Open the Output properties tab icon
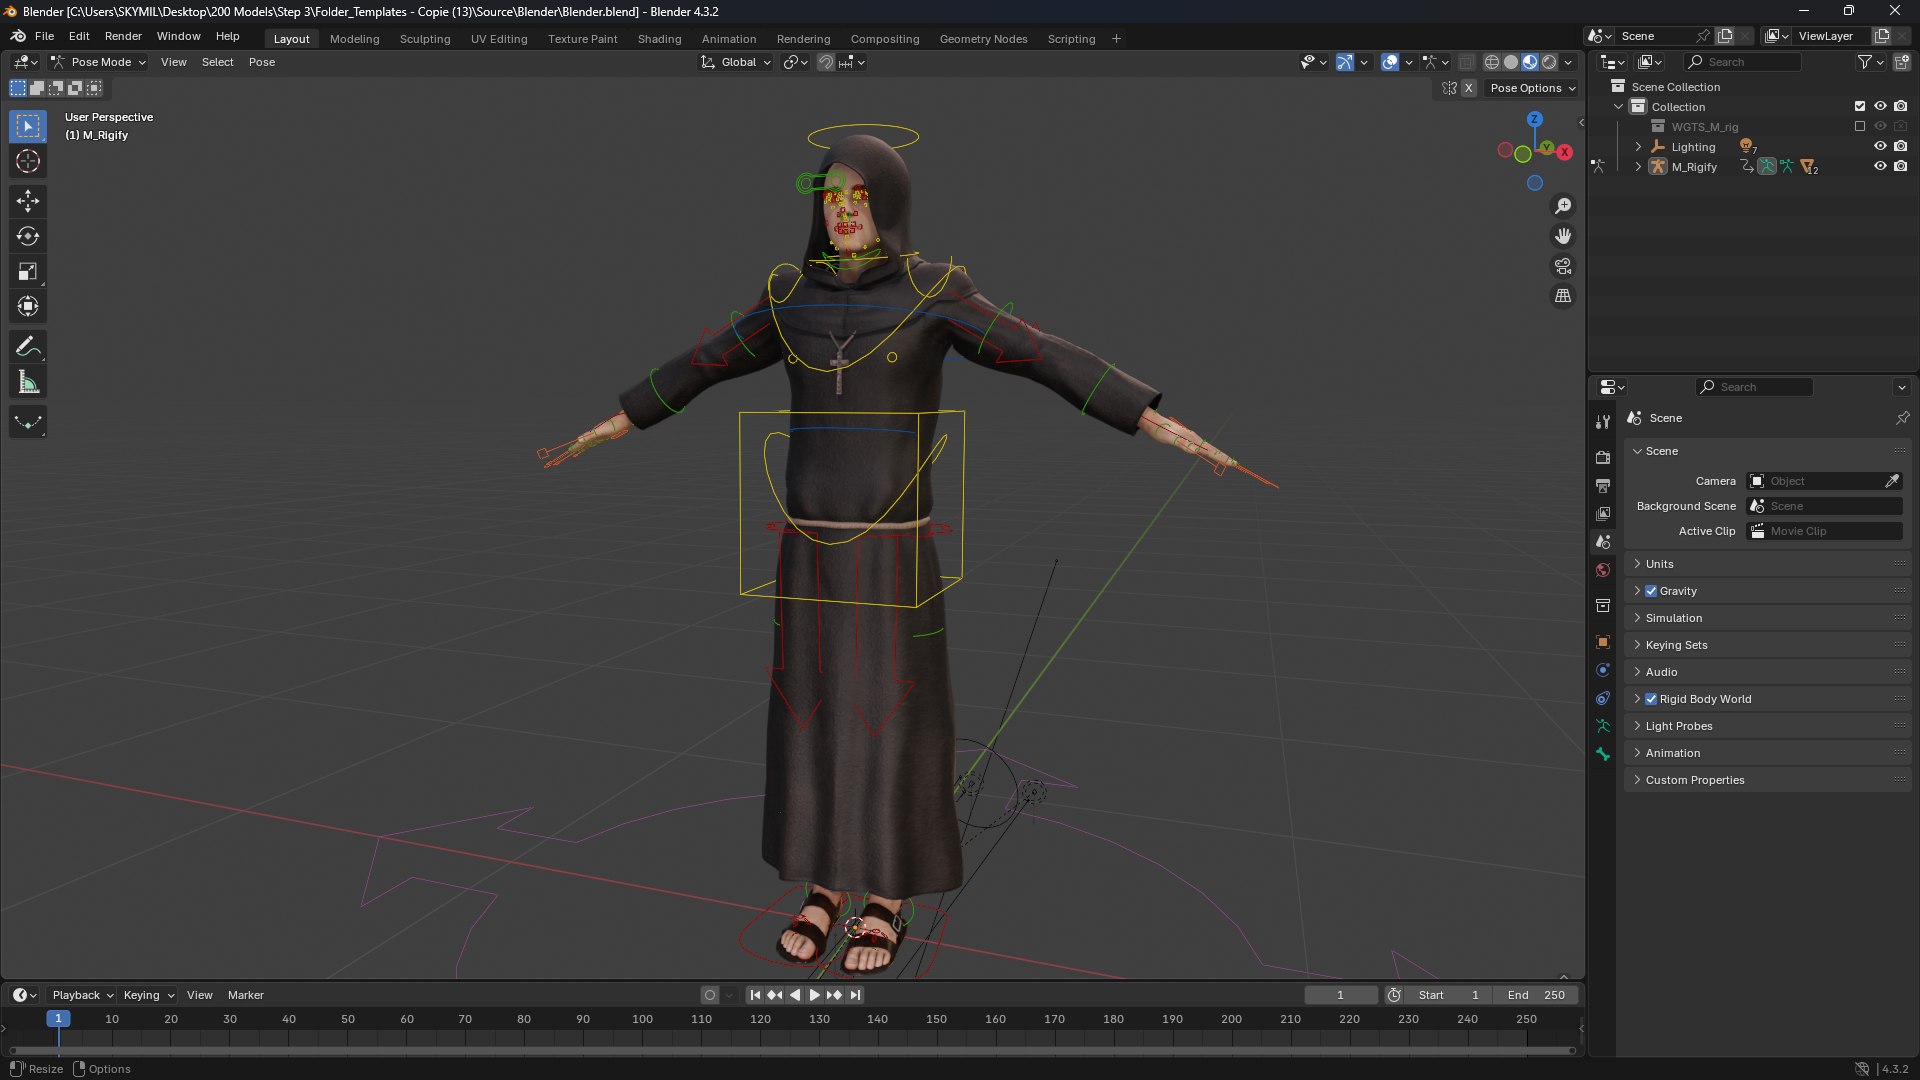Screen dimensions: 1920x1080 (1603, 485)
